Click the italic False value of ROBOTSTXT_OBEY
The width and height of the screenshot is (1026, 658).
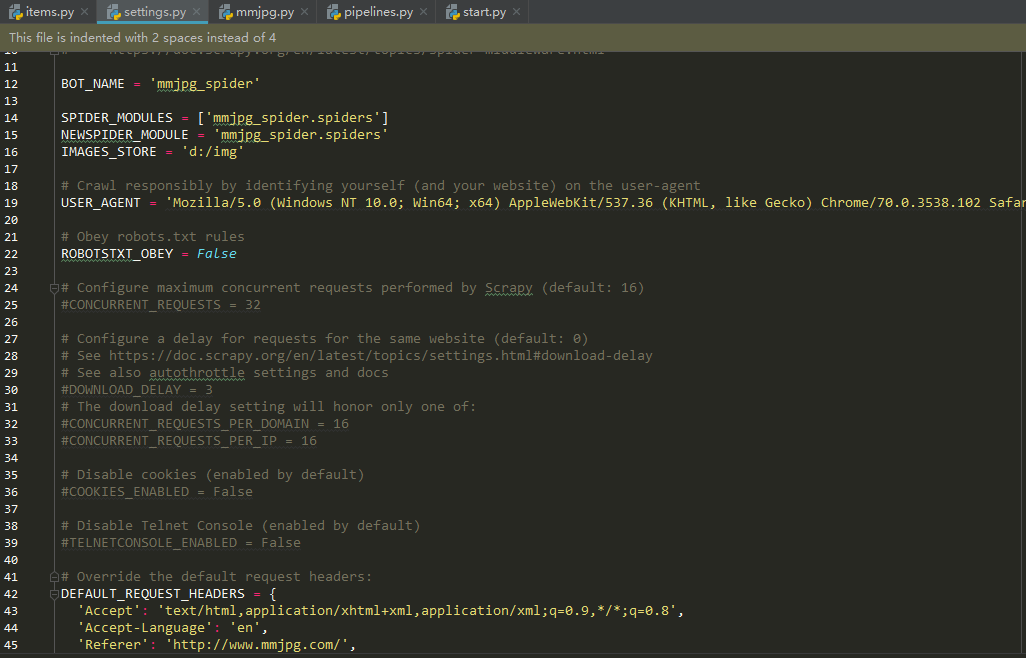pyautogui.click(x=217, y=254)
